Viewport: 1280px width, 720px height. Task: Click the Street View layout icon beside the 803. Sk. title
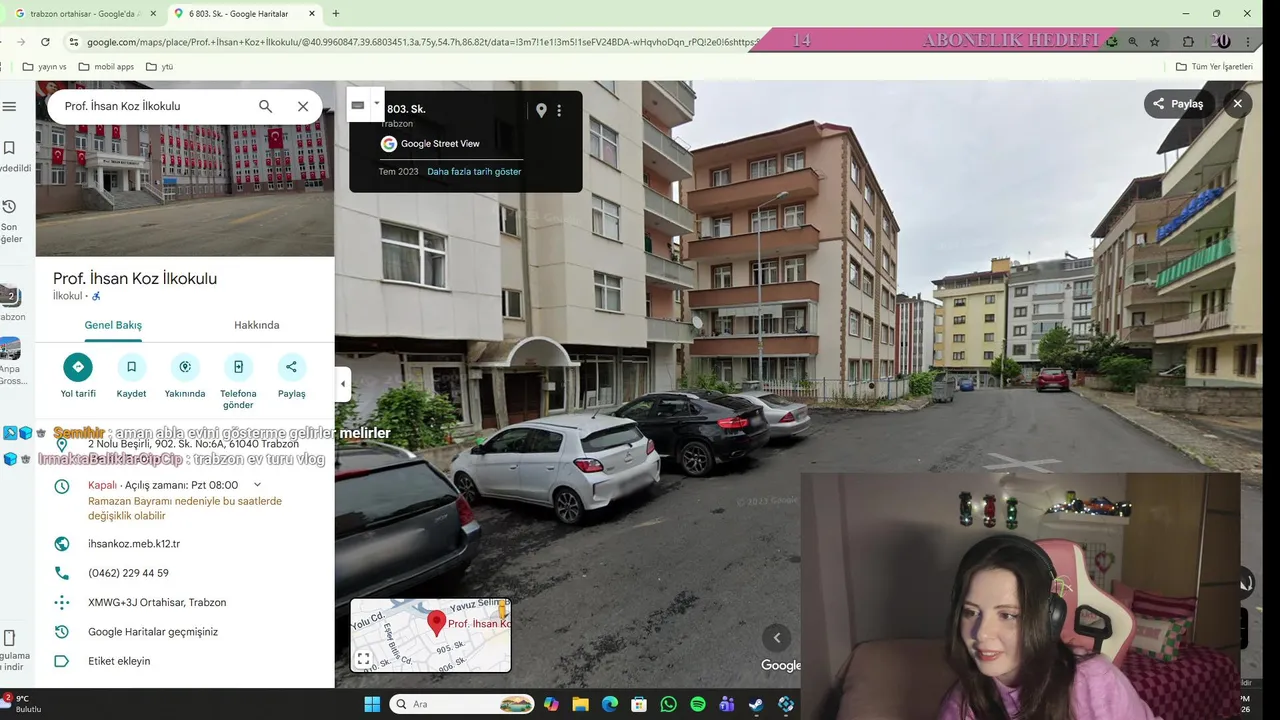point(358,105)
